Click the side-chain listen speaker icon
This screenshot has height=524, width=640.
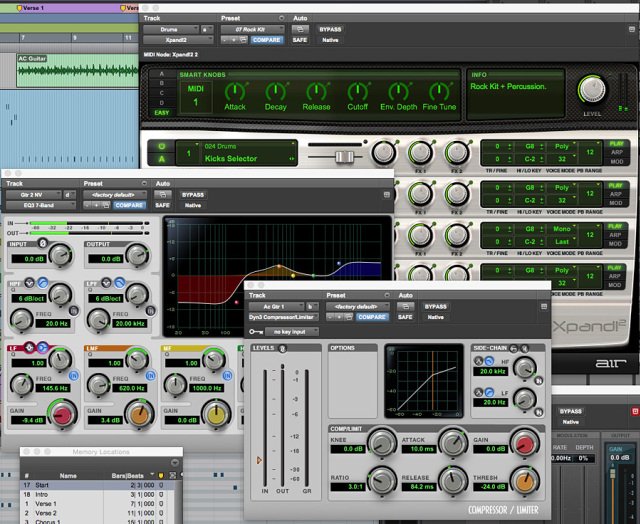tap(524, 348)
